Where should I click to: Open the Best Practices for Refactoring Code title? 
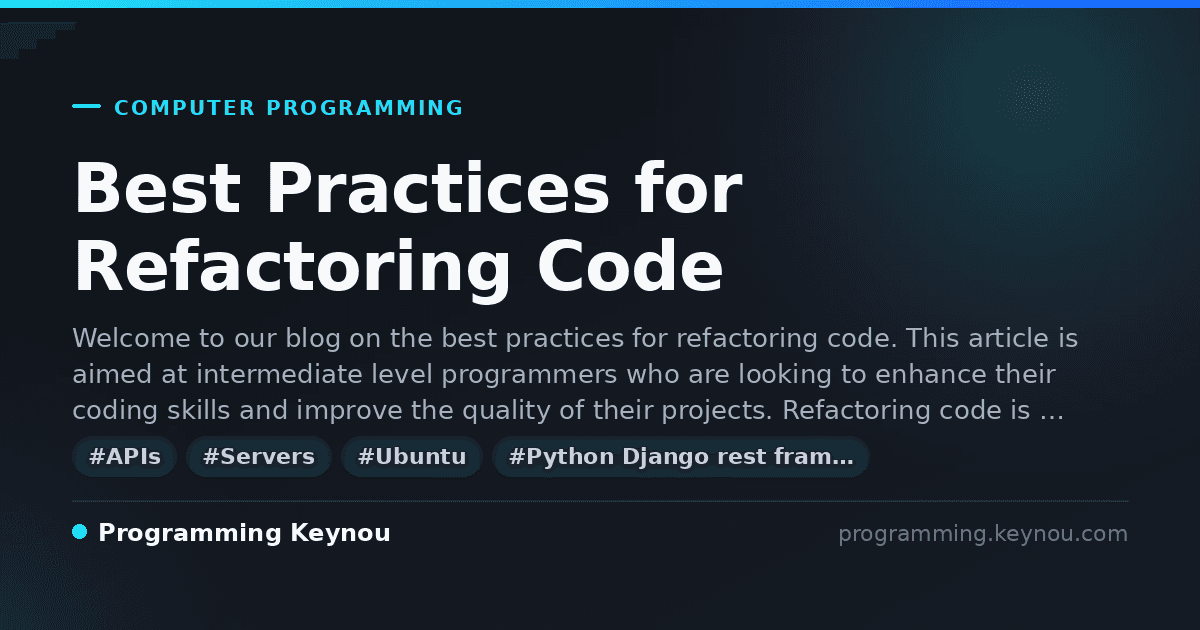(x=408, y=229)
